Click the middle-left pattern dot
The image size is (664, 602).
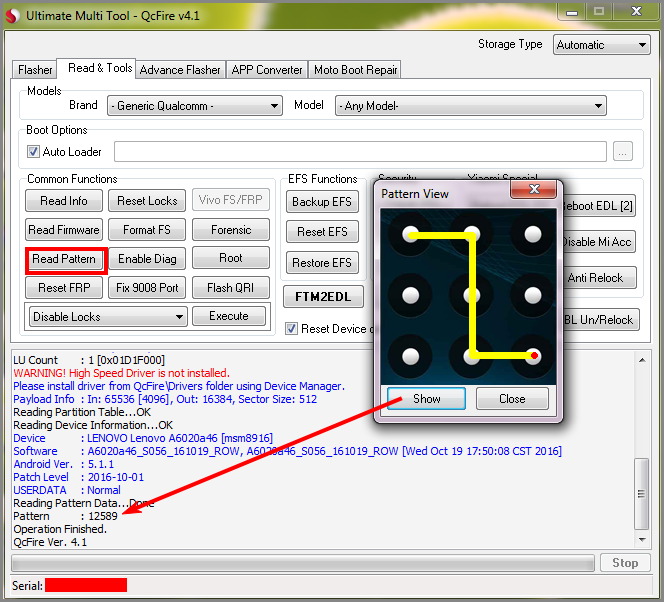coord(410,295)
